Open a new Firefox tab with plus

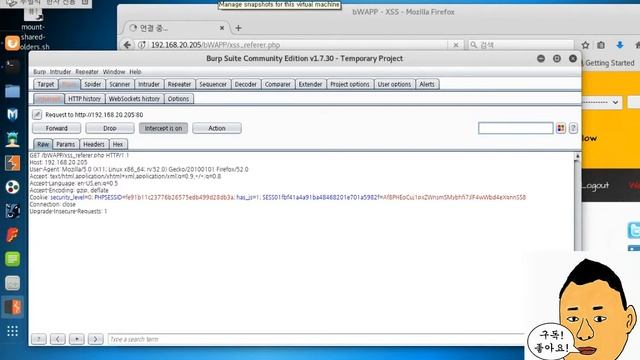(x=238, y=28)
